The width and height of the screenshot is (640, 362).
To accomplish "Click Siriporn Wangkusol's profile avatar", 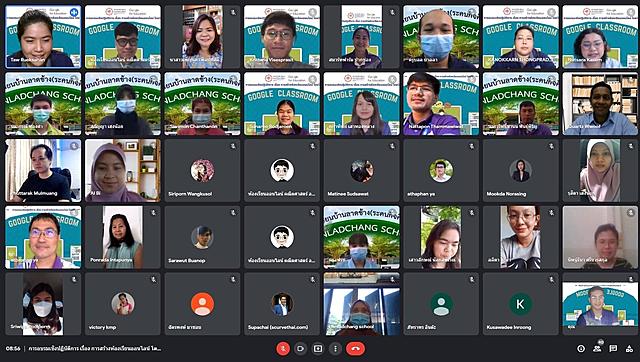I will (x=202, y=170).
